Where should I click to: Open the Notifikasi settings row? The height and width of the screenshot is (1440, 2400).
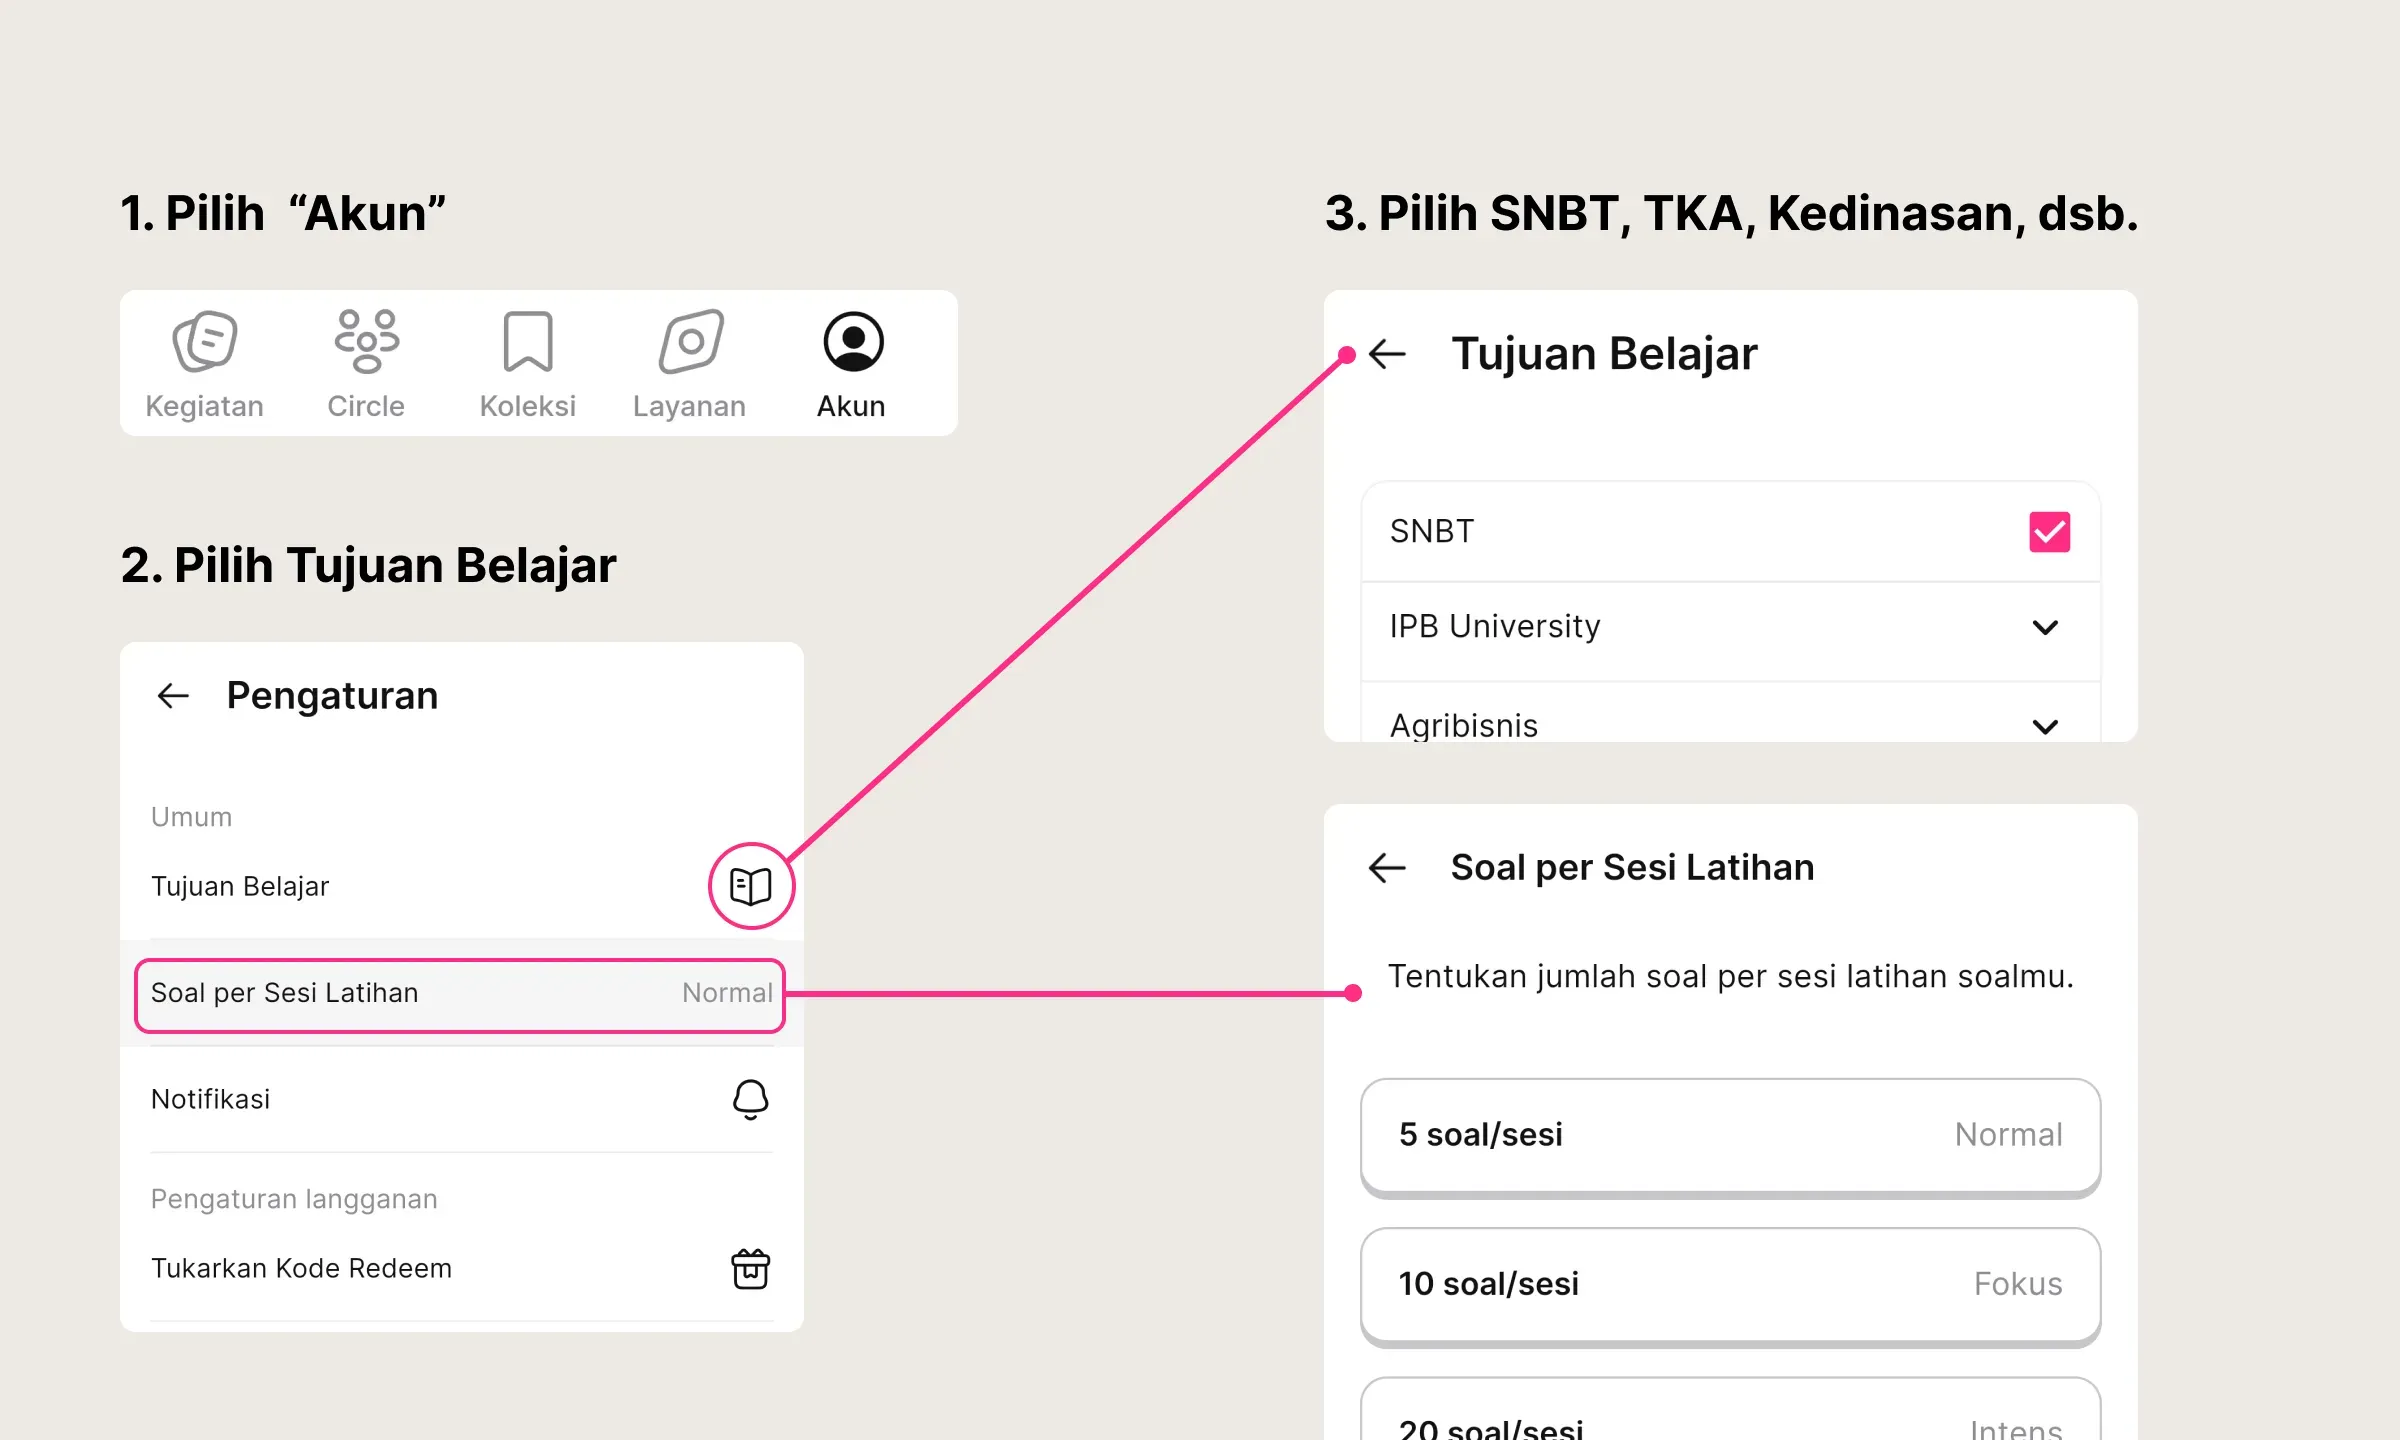(462, 1100)
